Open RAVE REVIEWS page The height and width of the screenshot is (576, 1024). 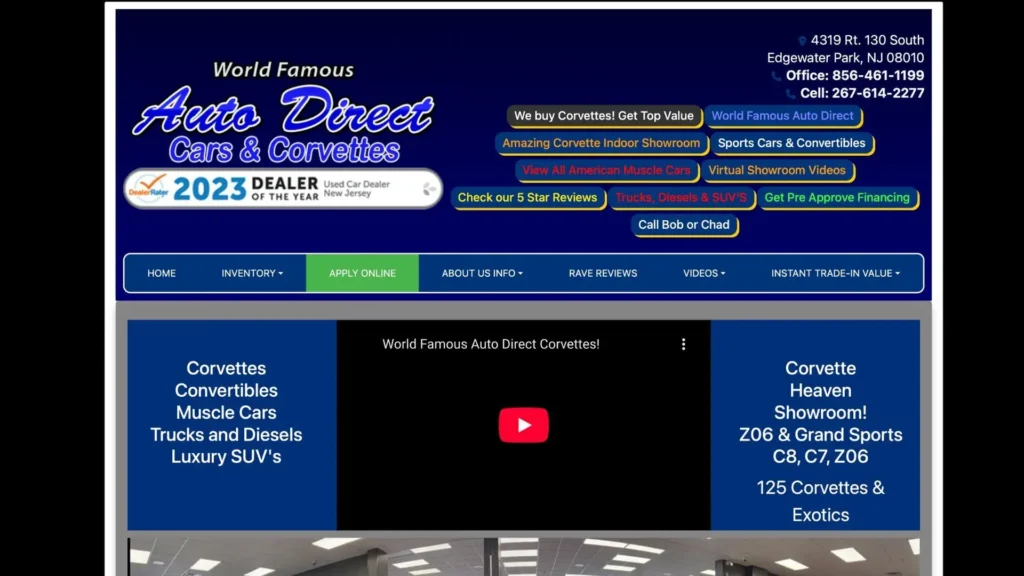(x=603, y=273)
